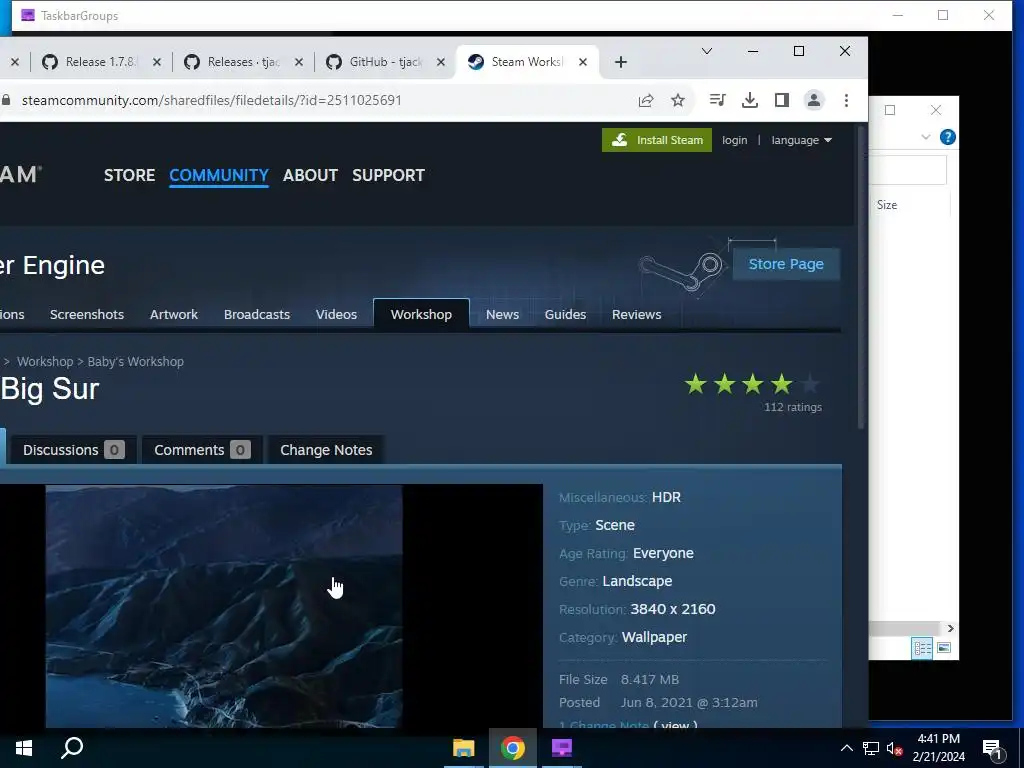Switch to large icons view in background window
1024x768 pixels.
pos(944,648)
